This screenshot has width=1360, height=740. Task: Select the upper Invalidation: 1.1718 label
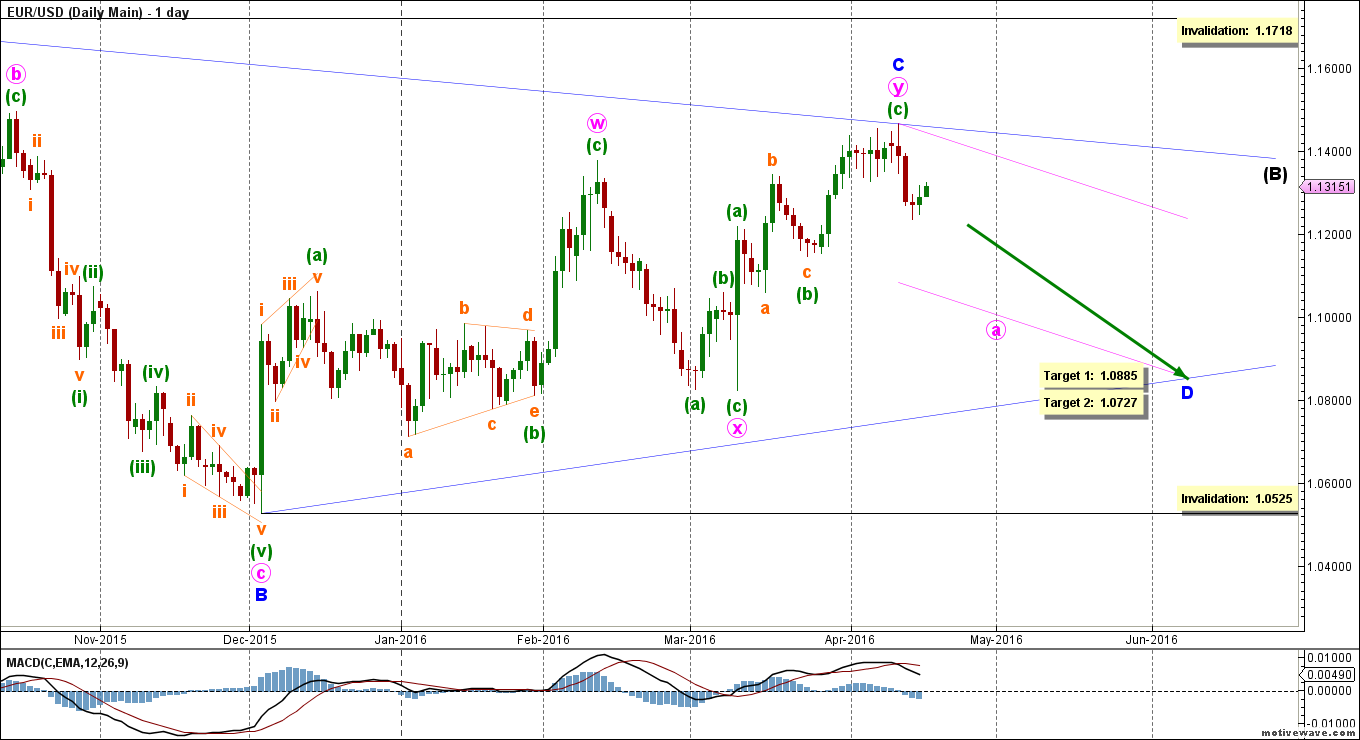[x=1237, y=31]
